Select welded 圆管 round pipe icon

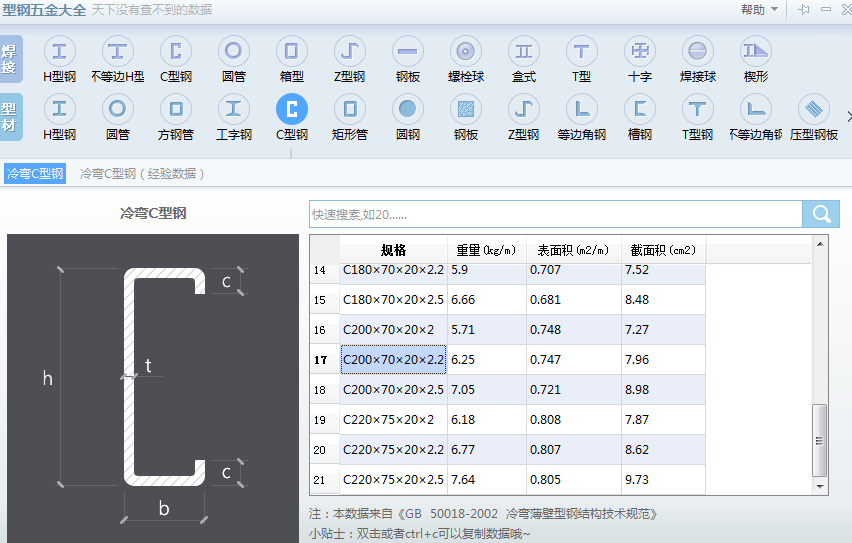click(234, 52)
